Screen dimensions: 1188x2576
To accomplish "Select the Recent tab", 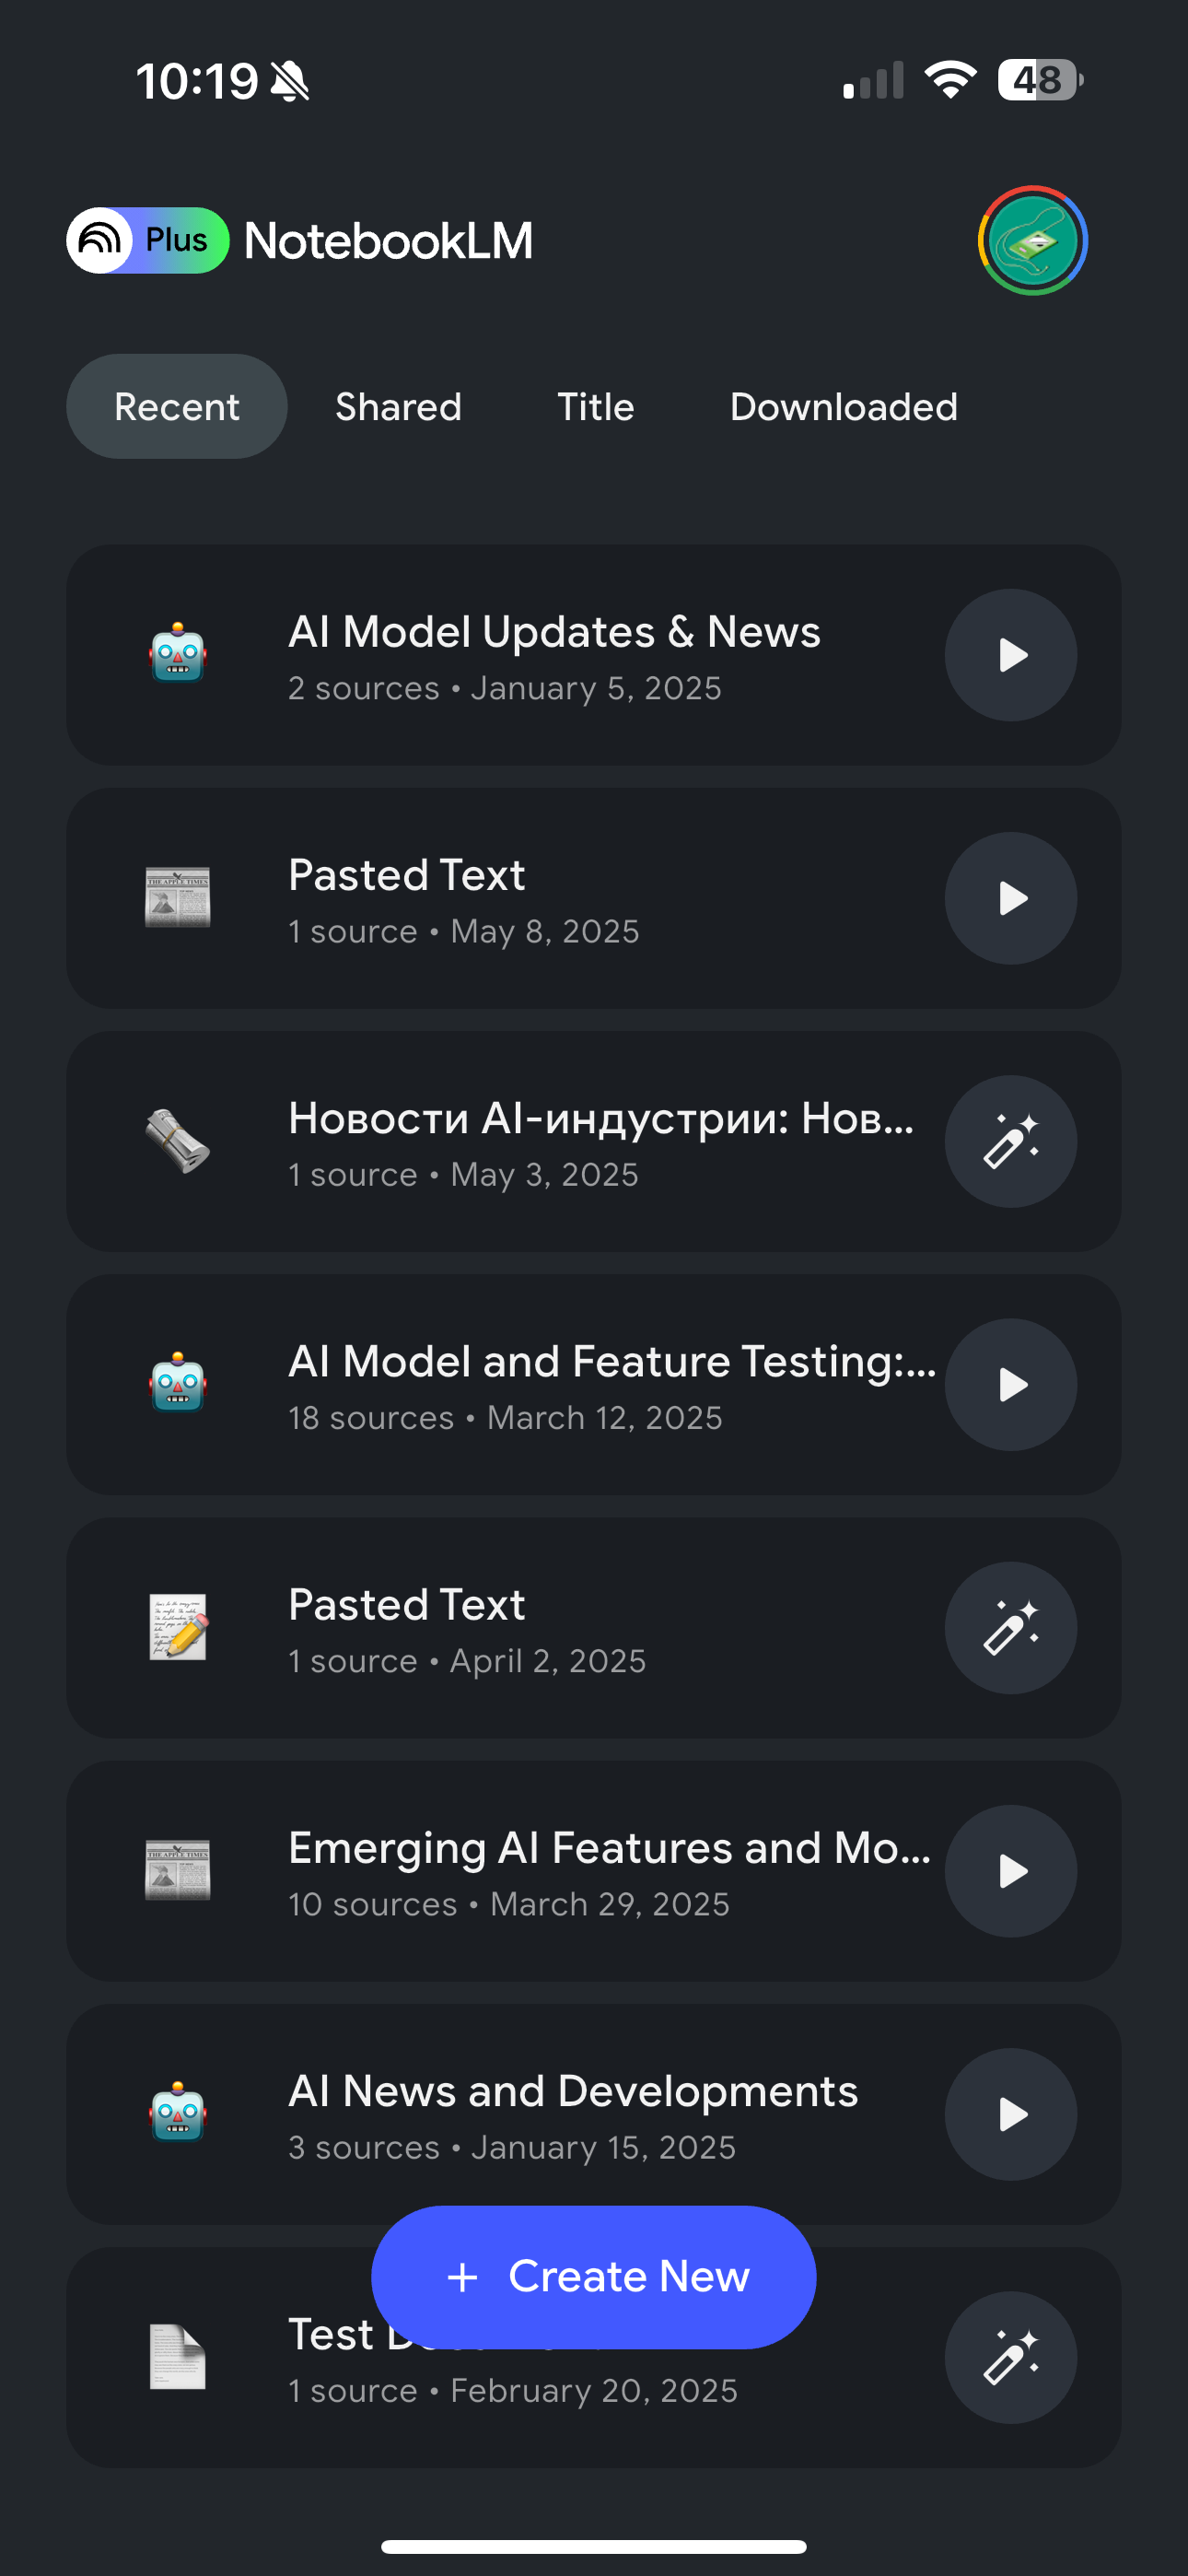I will 177,407.
